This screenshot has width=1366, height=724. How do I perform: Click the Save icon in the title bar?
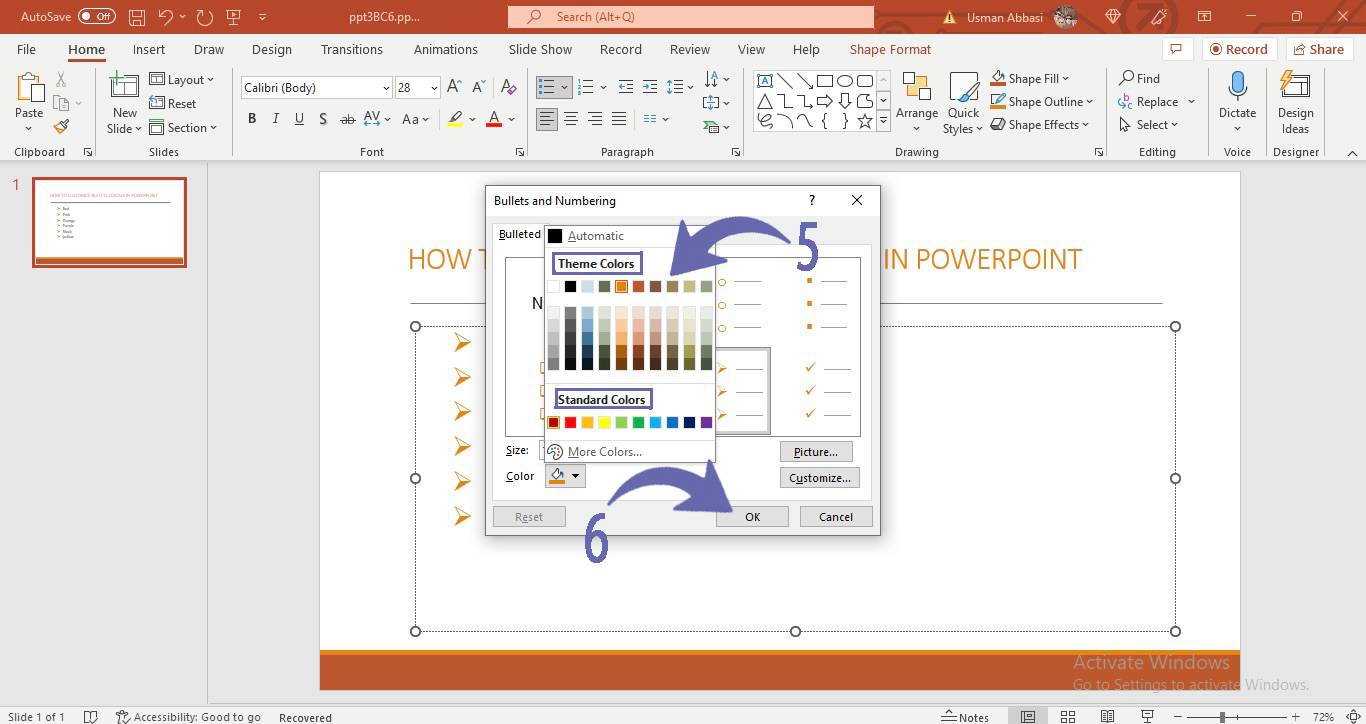(137, 17)
